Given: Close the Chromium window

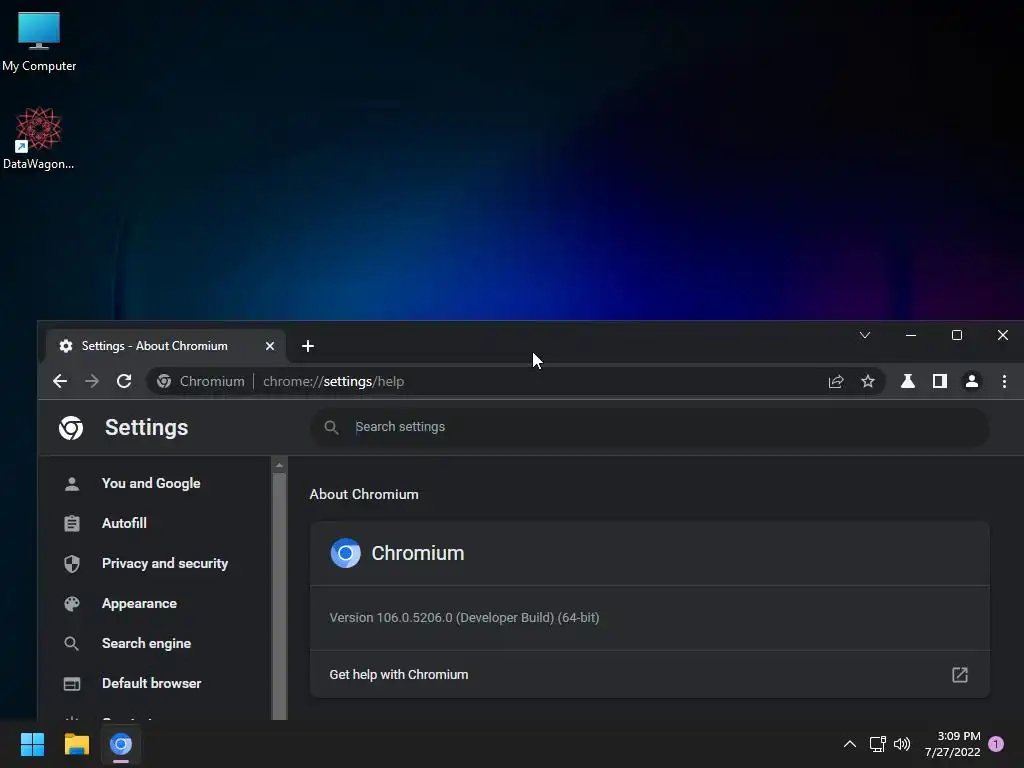Looking at the screenshot, I should coord(1002,335).
